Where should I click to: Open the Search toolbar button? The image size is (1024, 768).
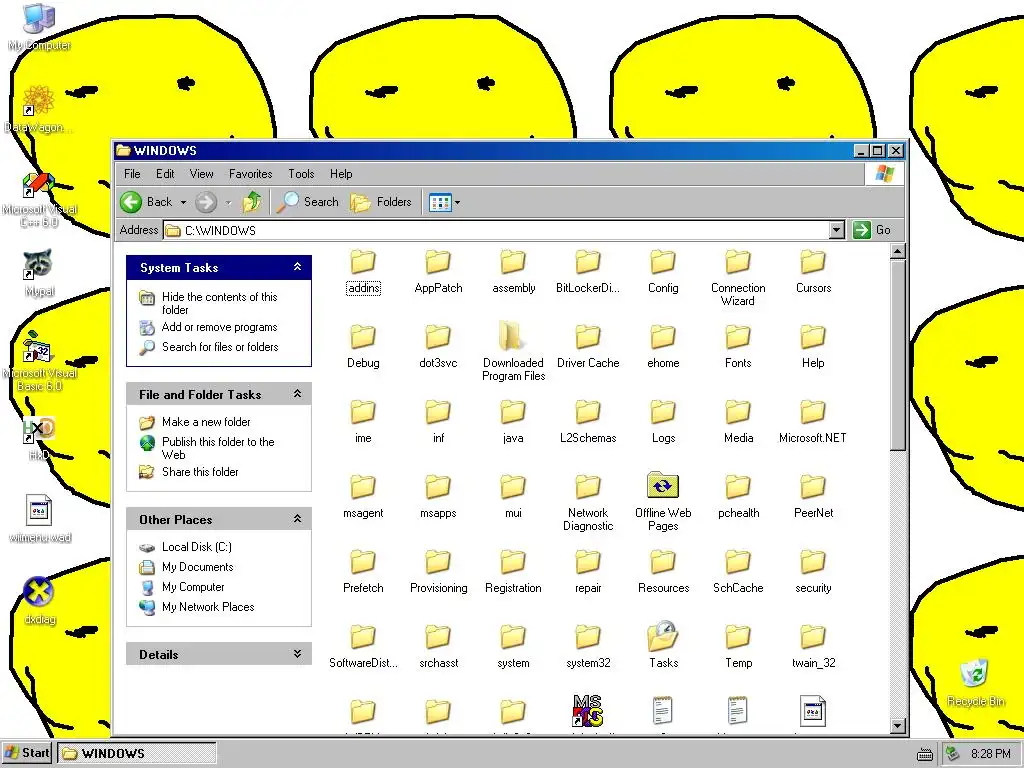pos(308,202)
